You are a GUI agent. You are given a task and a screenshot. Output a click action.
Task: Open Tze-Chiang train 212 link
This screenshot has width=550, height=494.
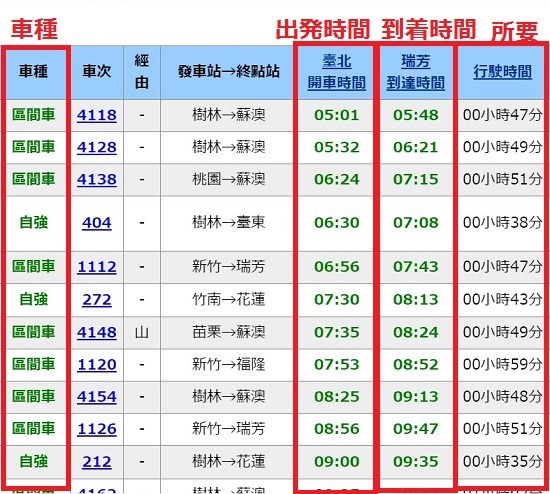click(97, 462)
